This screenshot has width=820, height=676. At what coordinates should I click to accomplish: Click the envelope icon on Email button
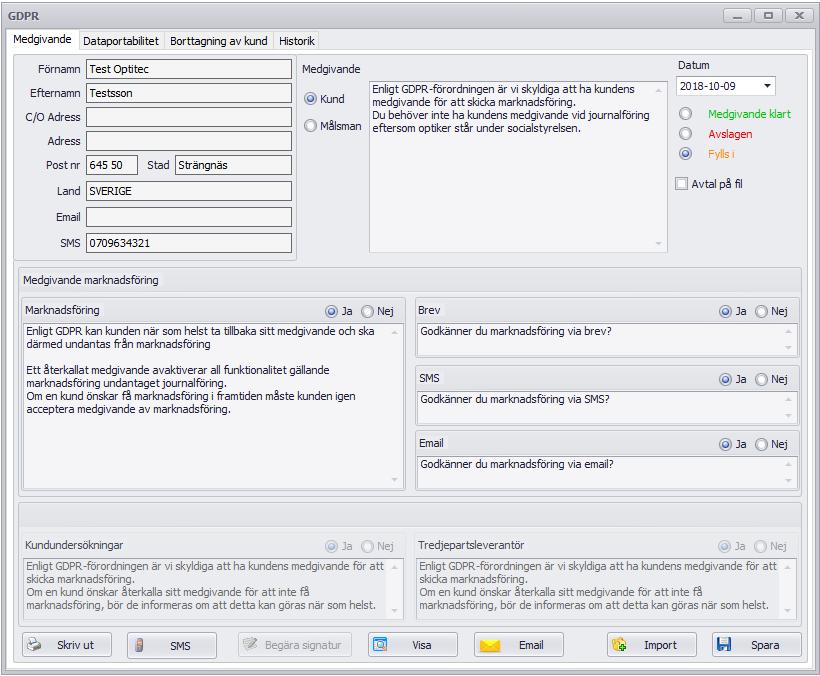point(490,645)
